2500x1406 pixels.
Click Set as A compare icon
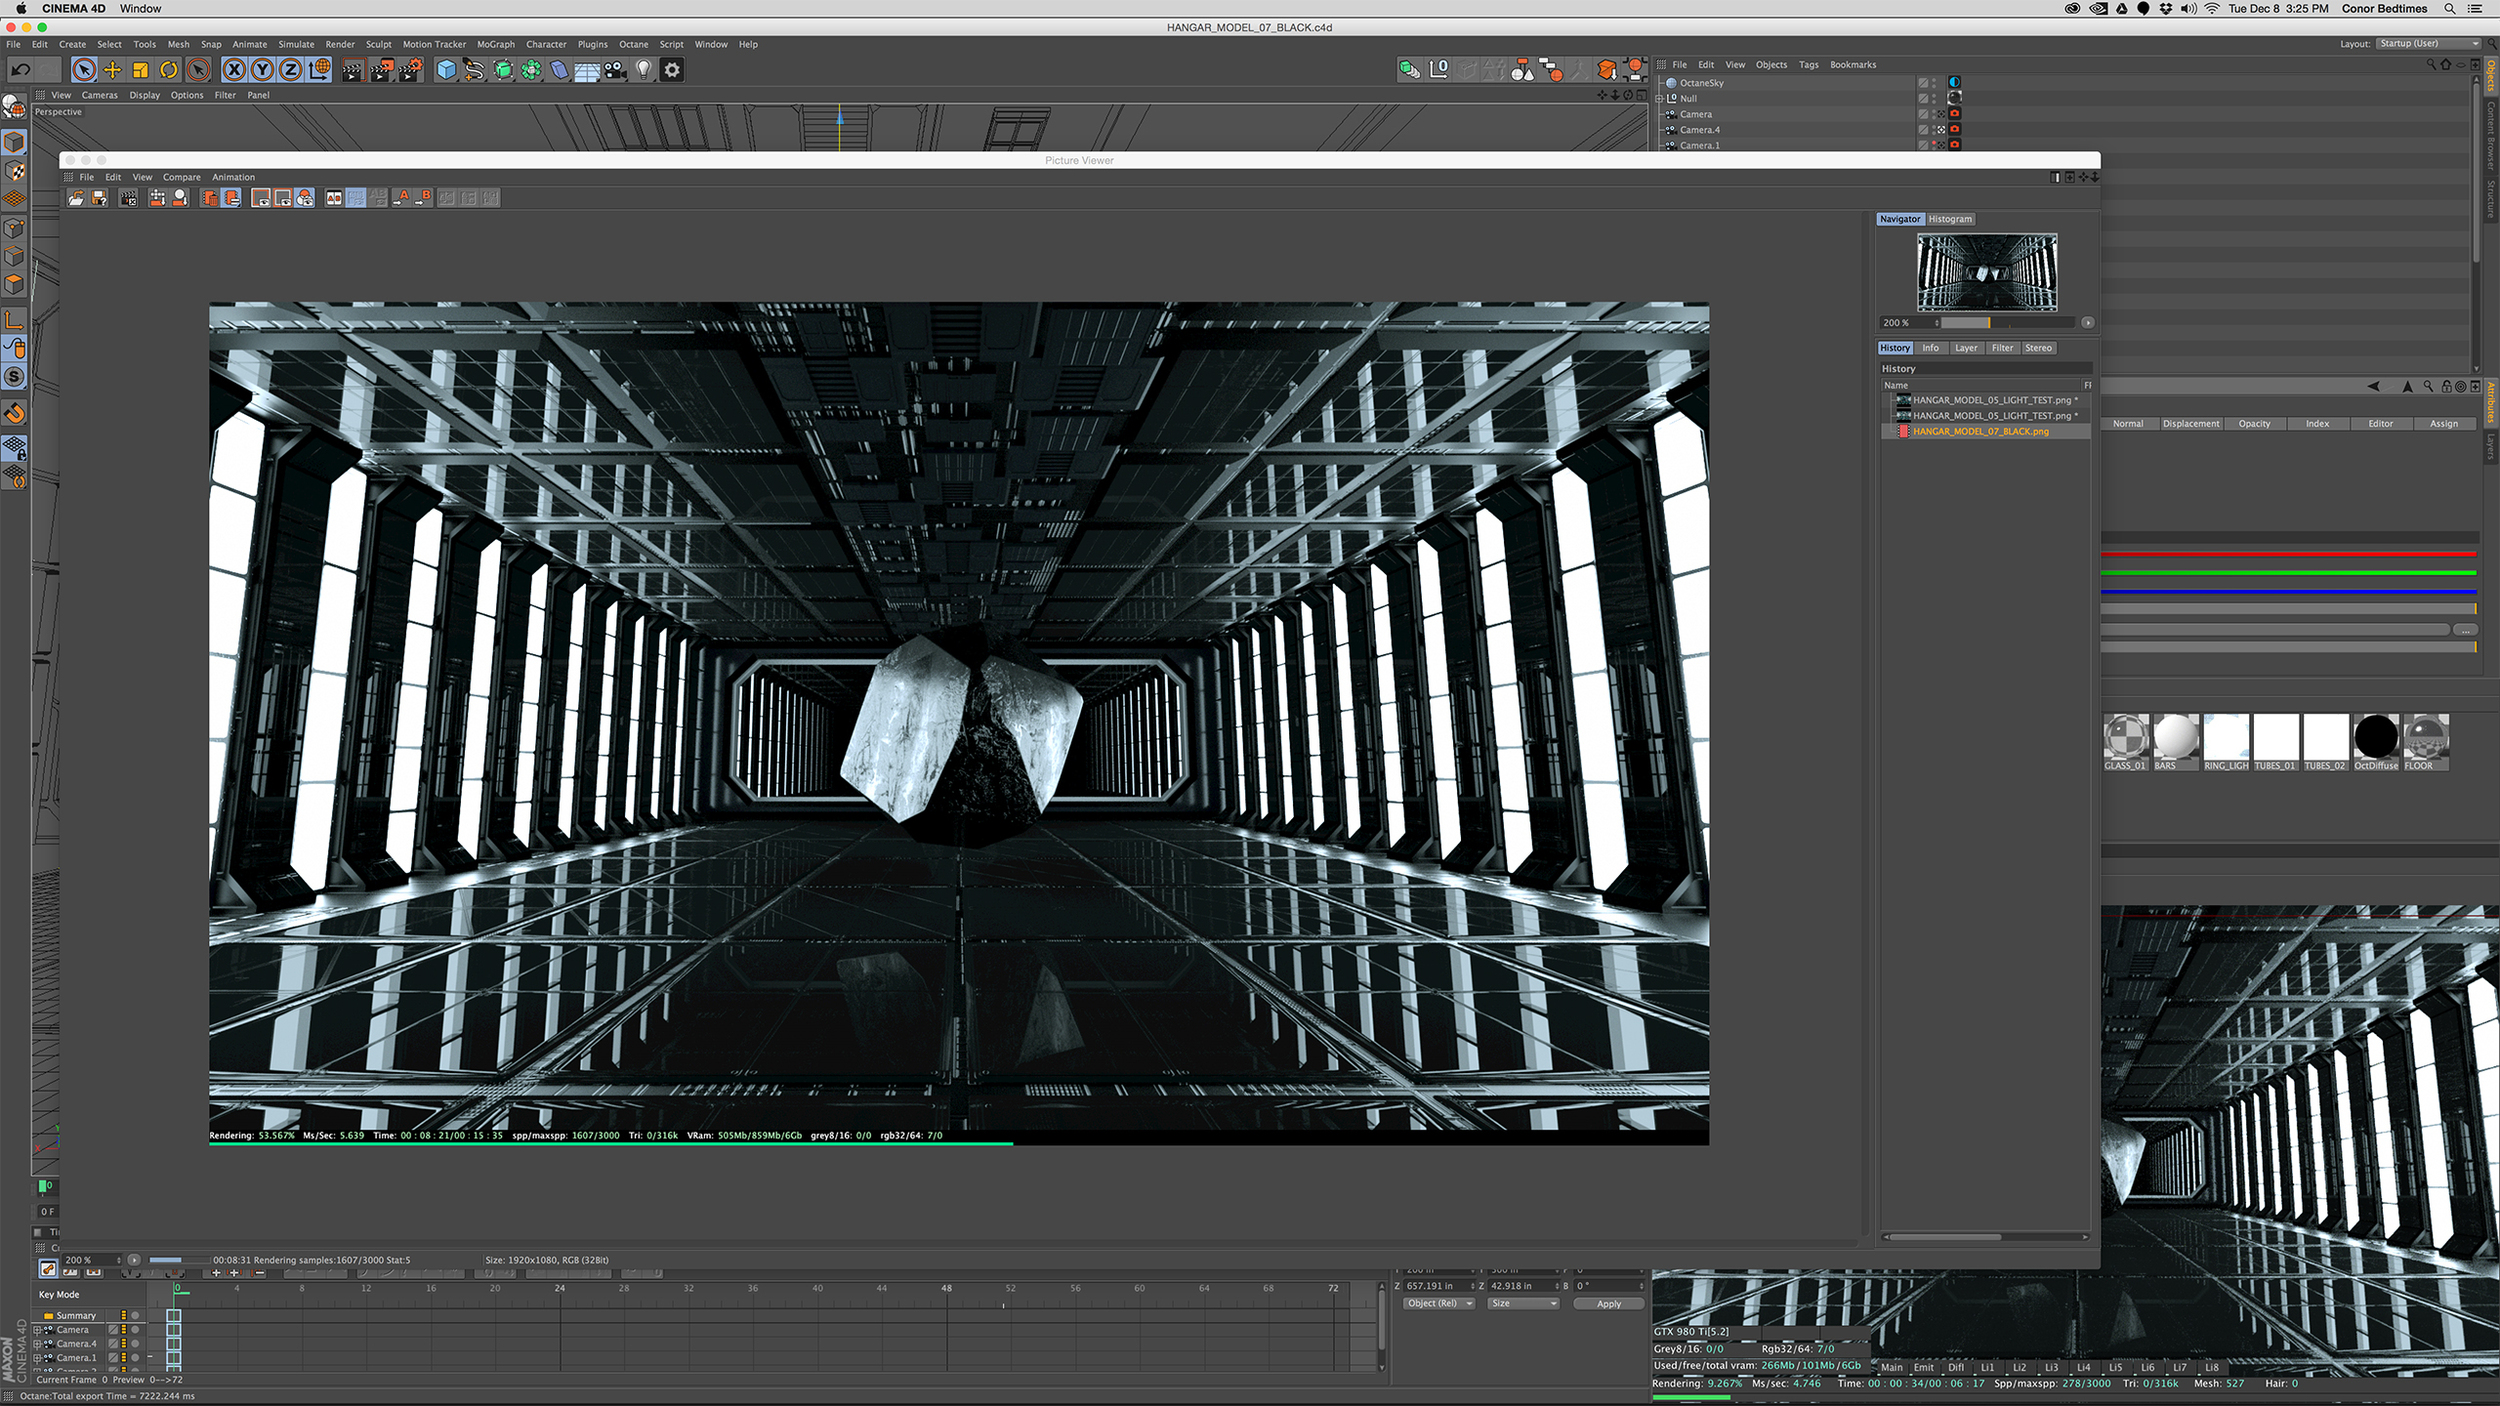click(401, 198)
